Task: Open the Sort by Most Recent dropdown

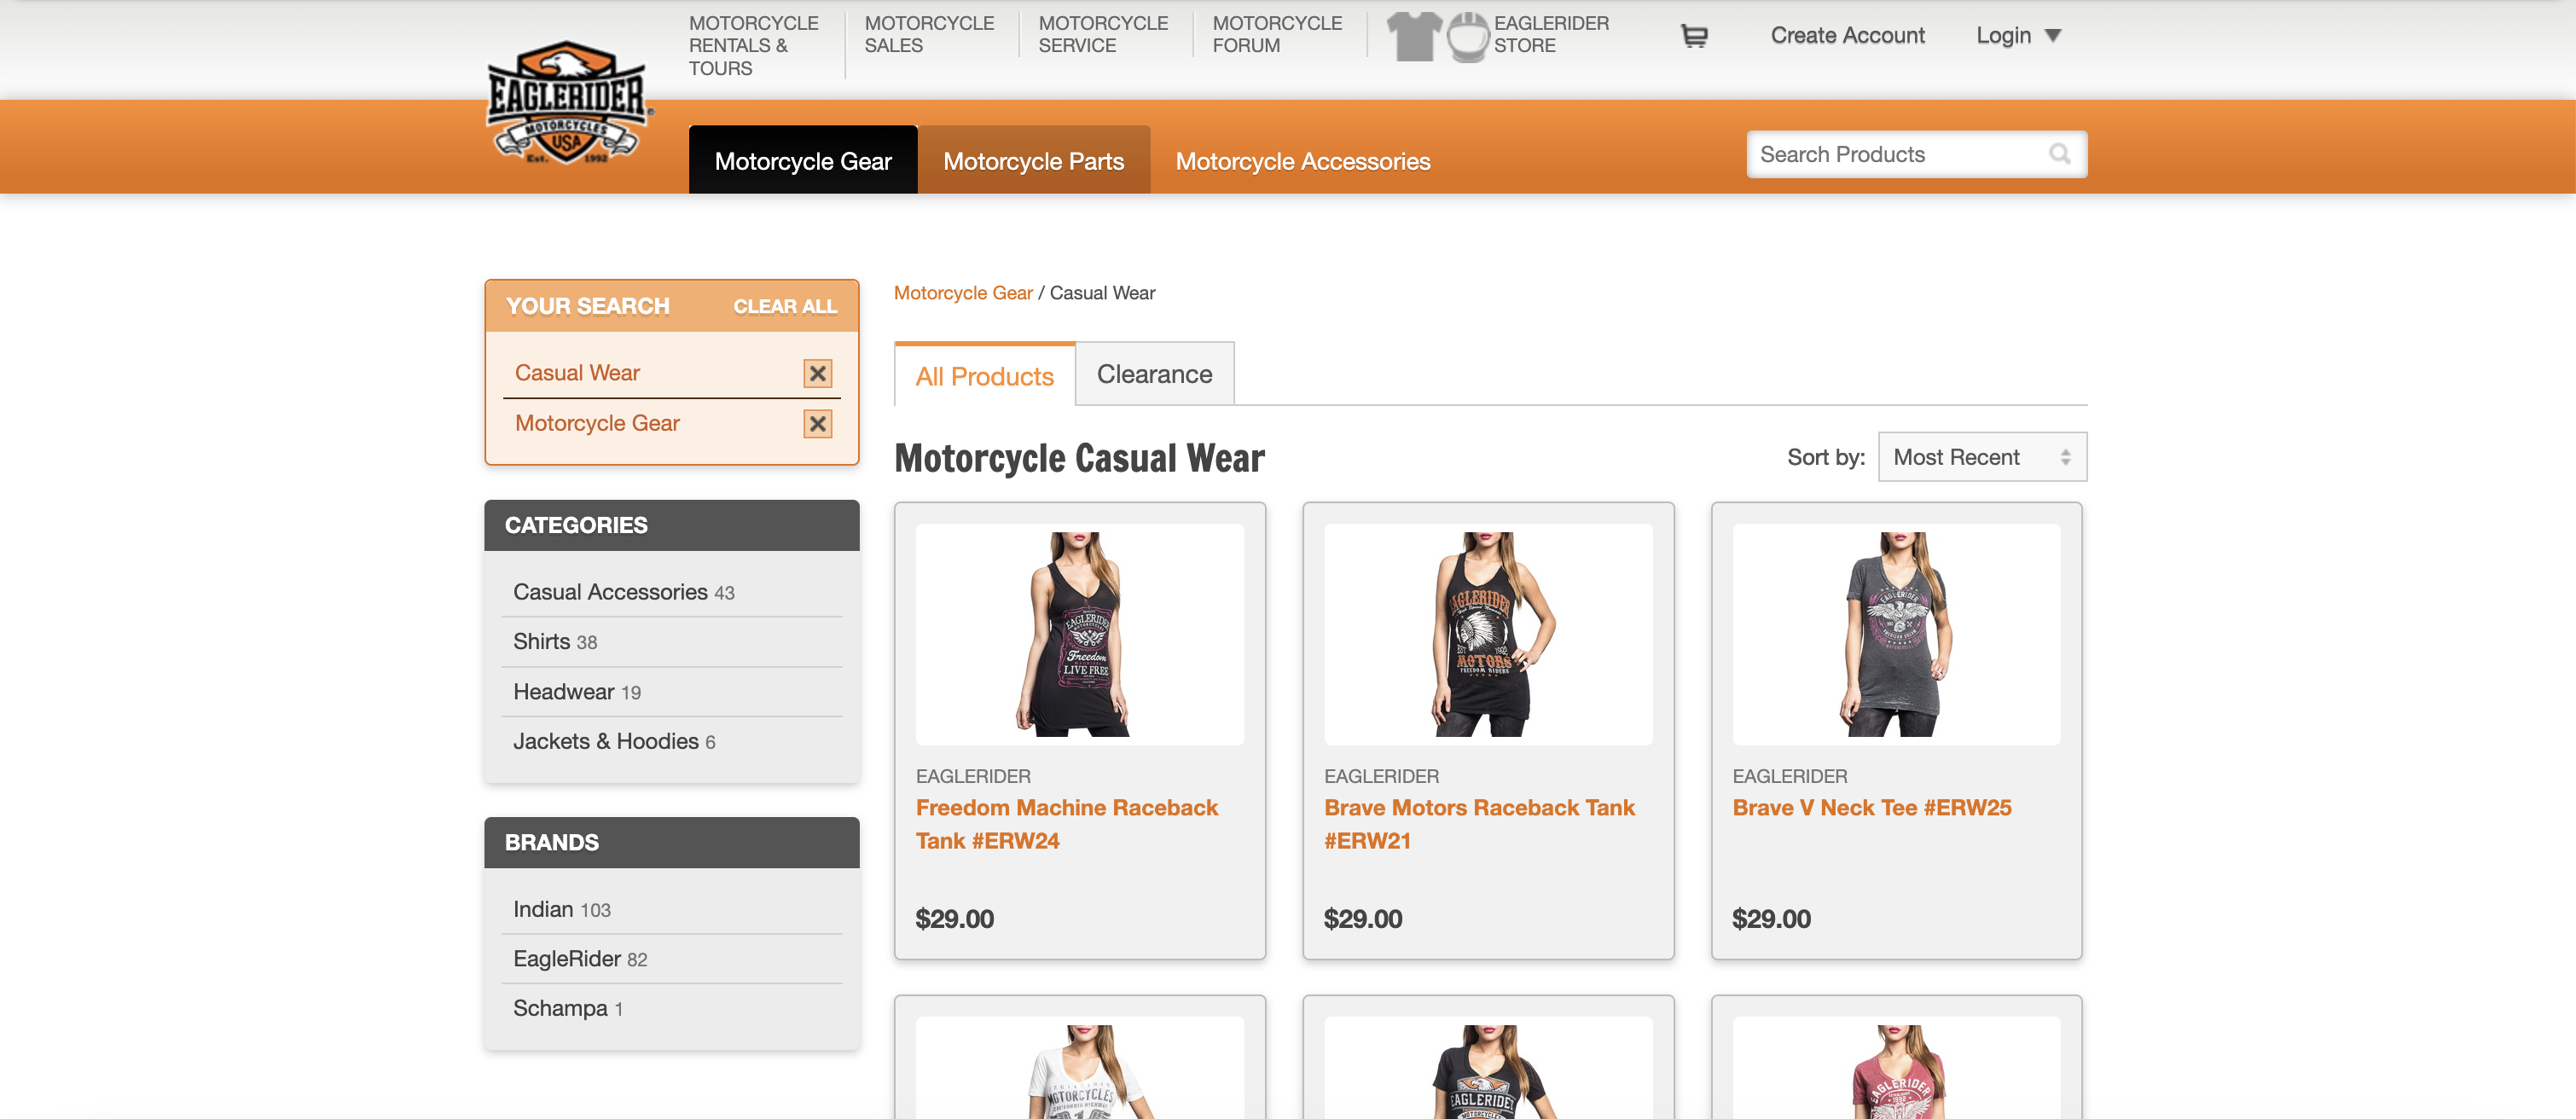Action: click(x=1982, y=457)
